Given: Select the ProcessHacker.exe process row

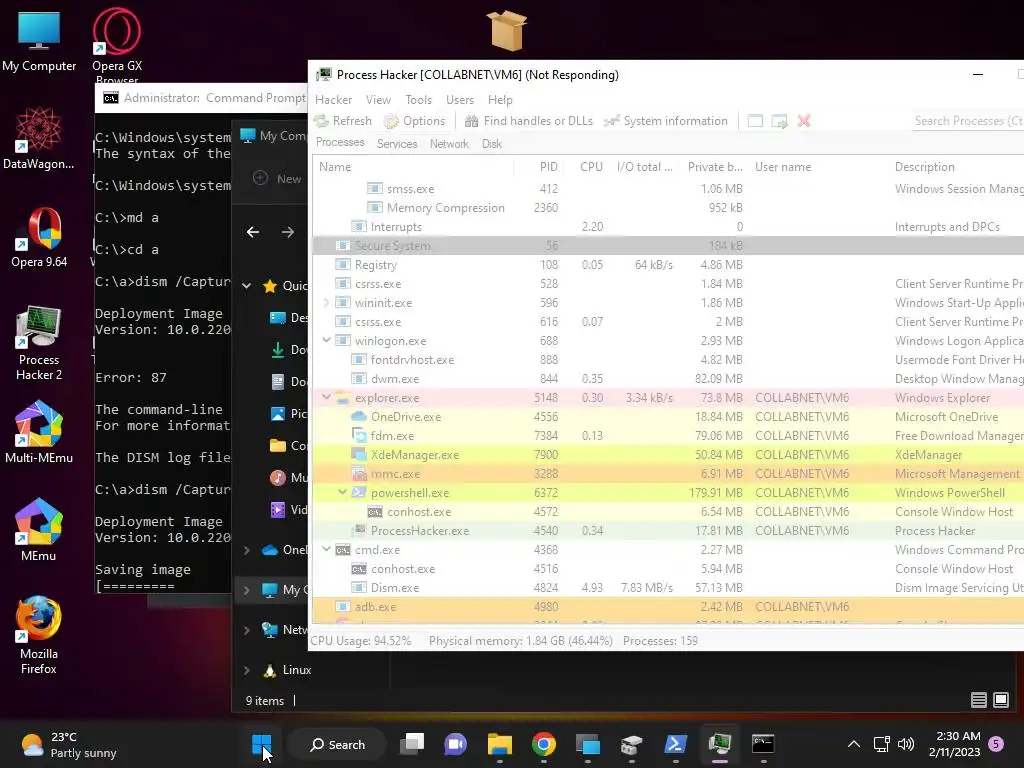Looking at the screenshot, I should (668, 531).
